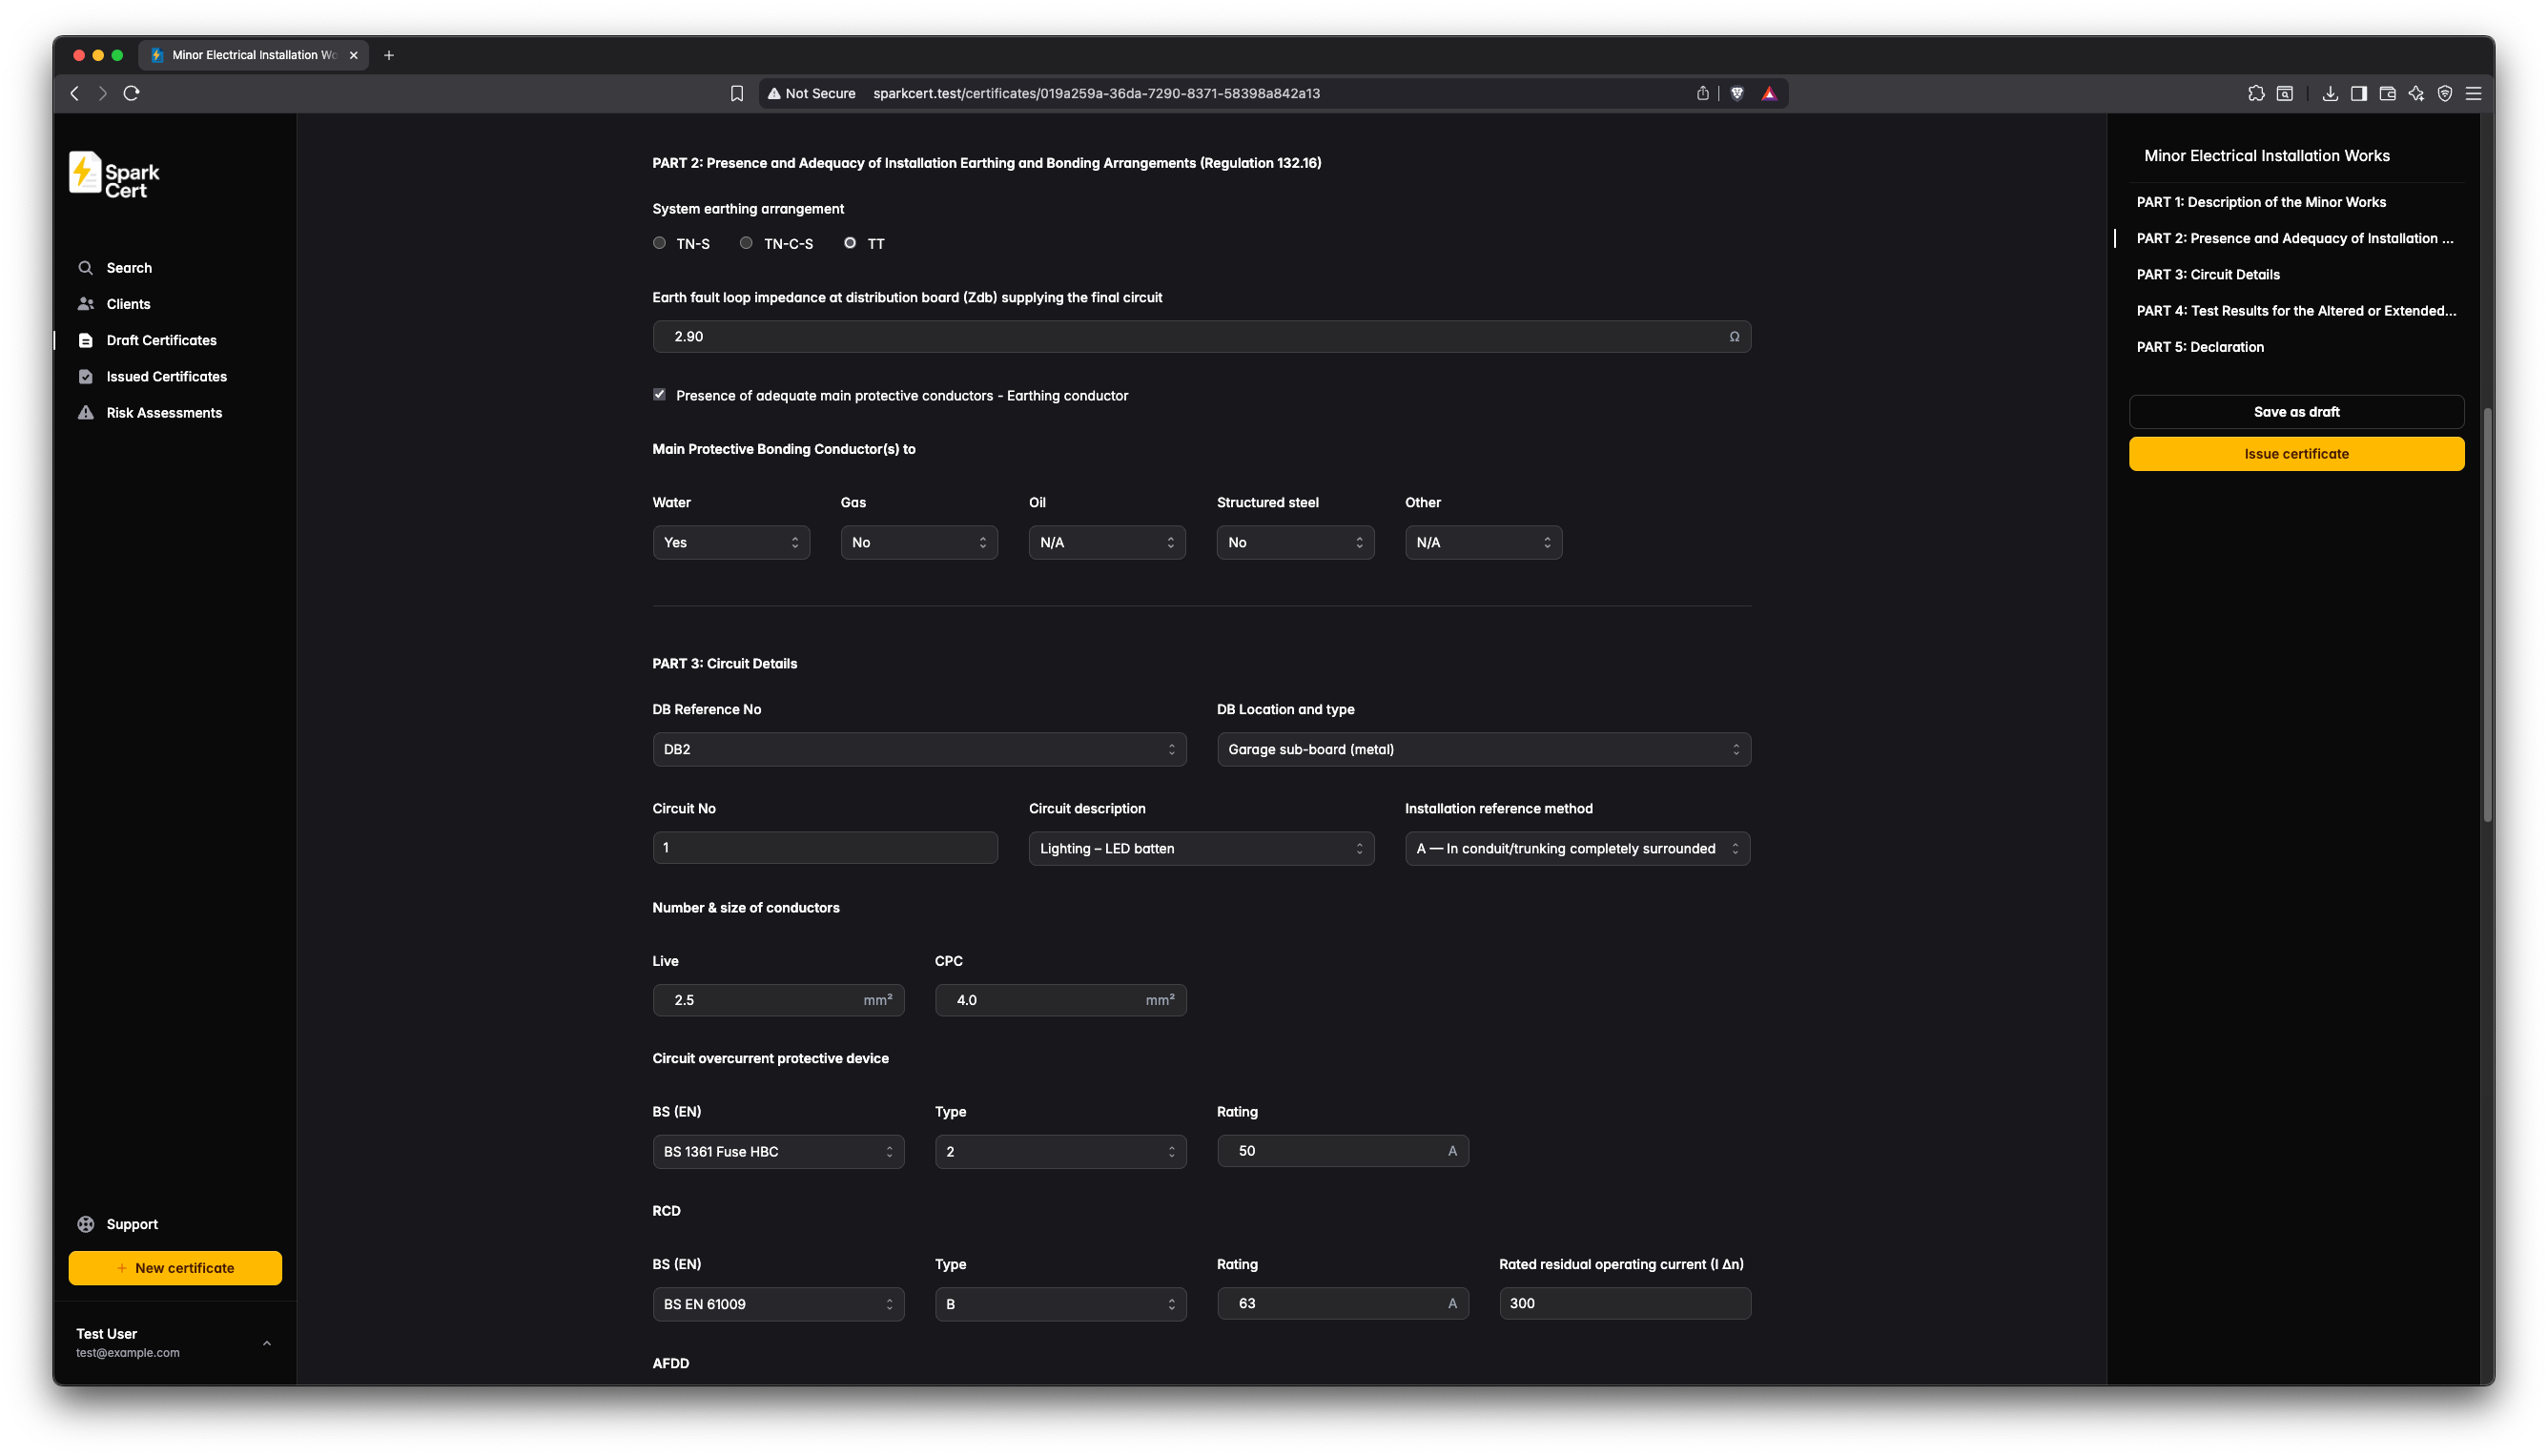Screen dimensions: 2548x1456
Task: Change the Water bonding conductor selection
Action: pos(731,542)
